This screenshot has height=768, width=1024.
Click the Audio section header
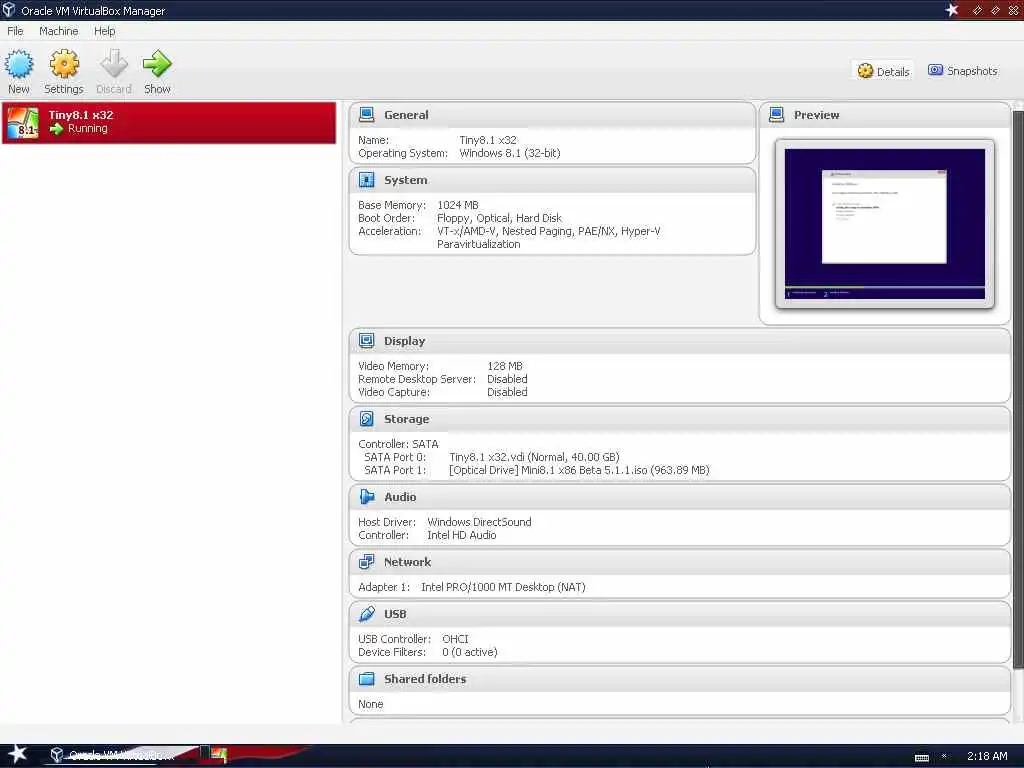(x=680, y=497)
